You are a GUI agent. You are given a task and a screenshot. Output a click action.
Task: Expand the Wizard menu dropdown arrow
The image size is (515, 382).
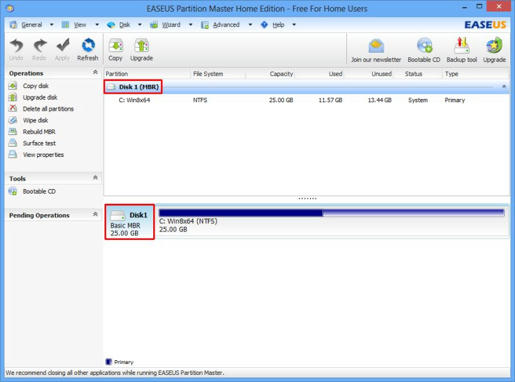[x=190, y=25]
